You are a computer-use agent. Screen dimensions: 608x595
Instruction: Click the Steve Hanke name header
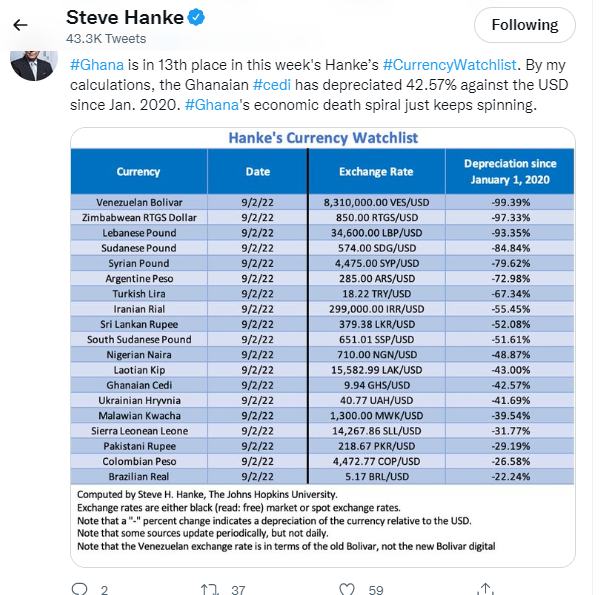(122, 18)
